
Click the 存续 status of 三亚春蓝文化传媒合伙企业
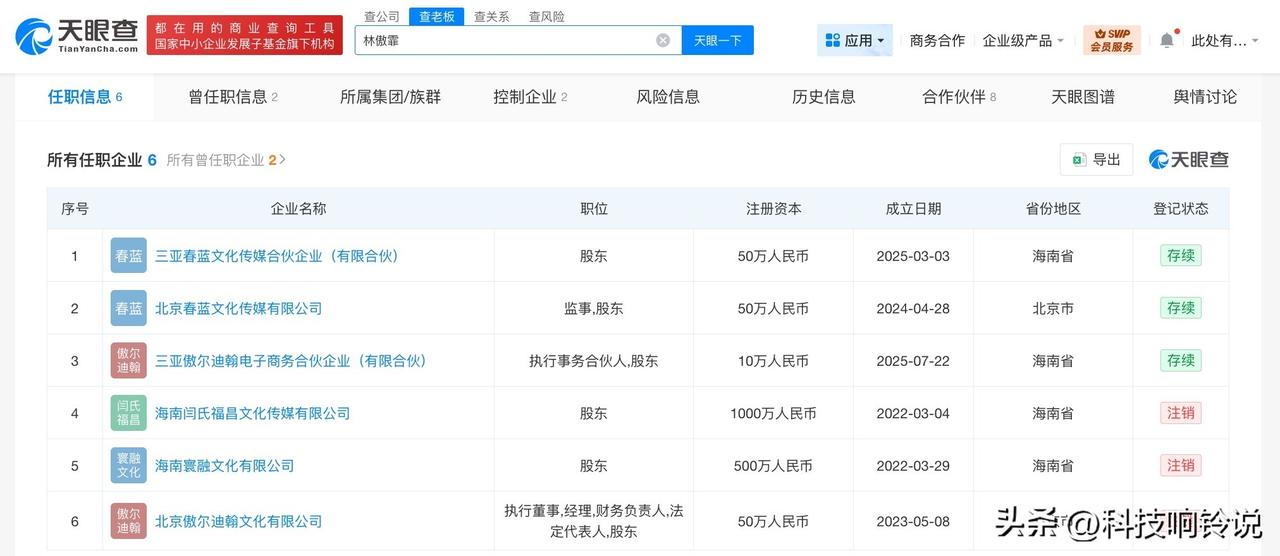point(1181,255)
